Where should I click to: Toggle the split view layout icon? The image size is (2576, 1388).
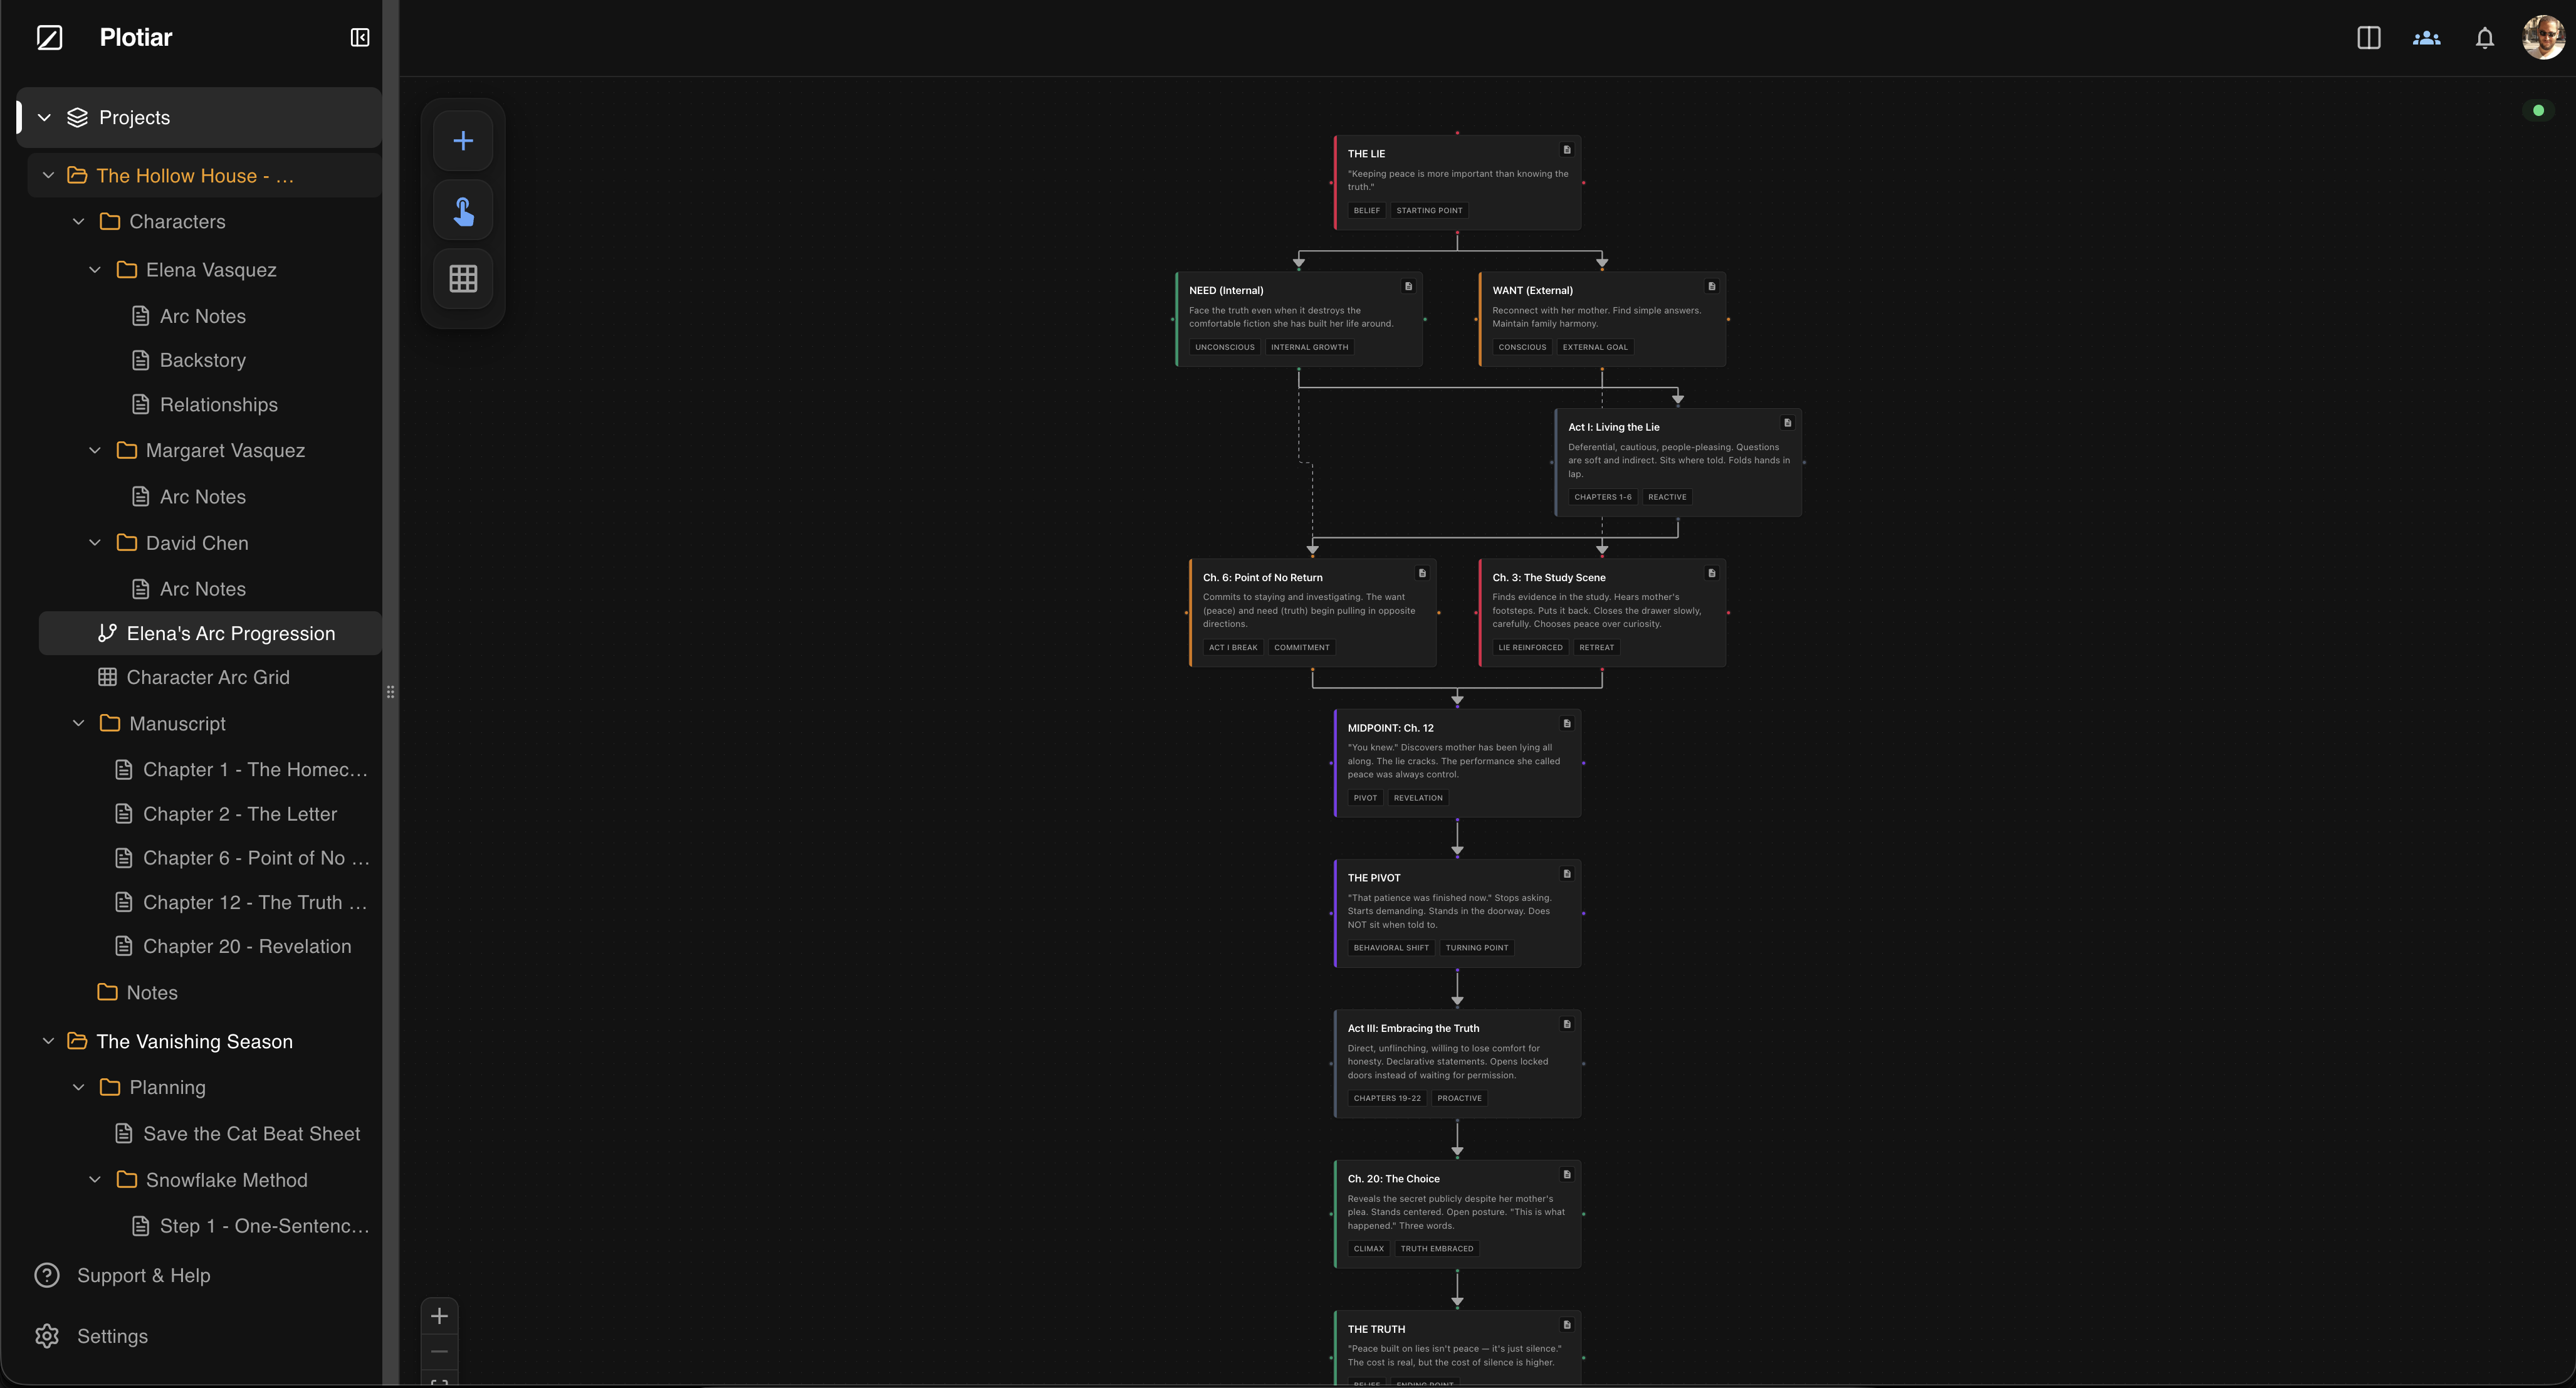click(x=2369, y=38)
